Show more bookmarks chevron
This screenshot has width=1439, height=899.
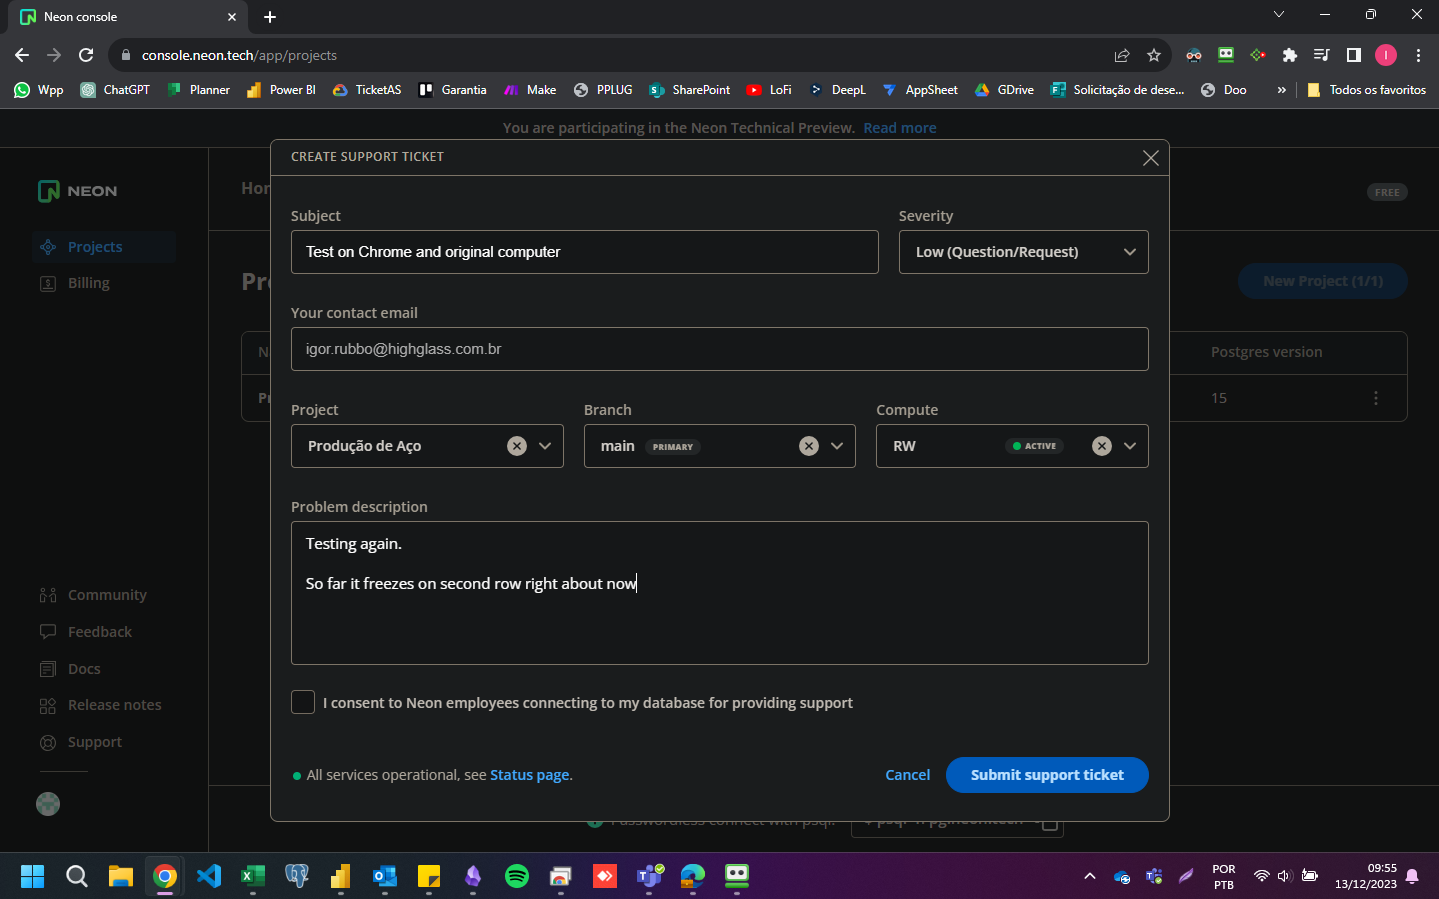(1281, 90)
